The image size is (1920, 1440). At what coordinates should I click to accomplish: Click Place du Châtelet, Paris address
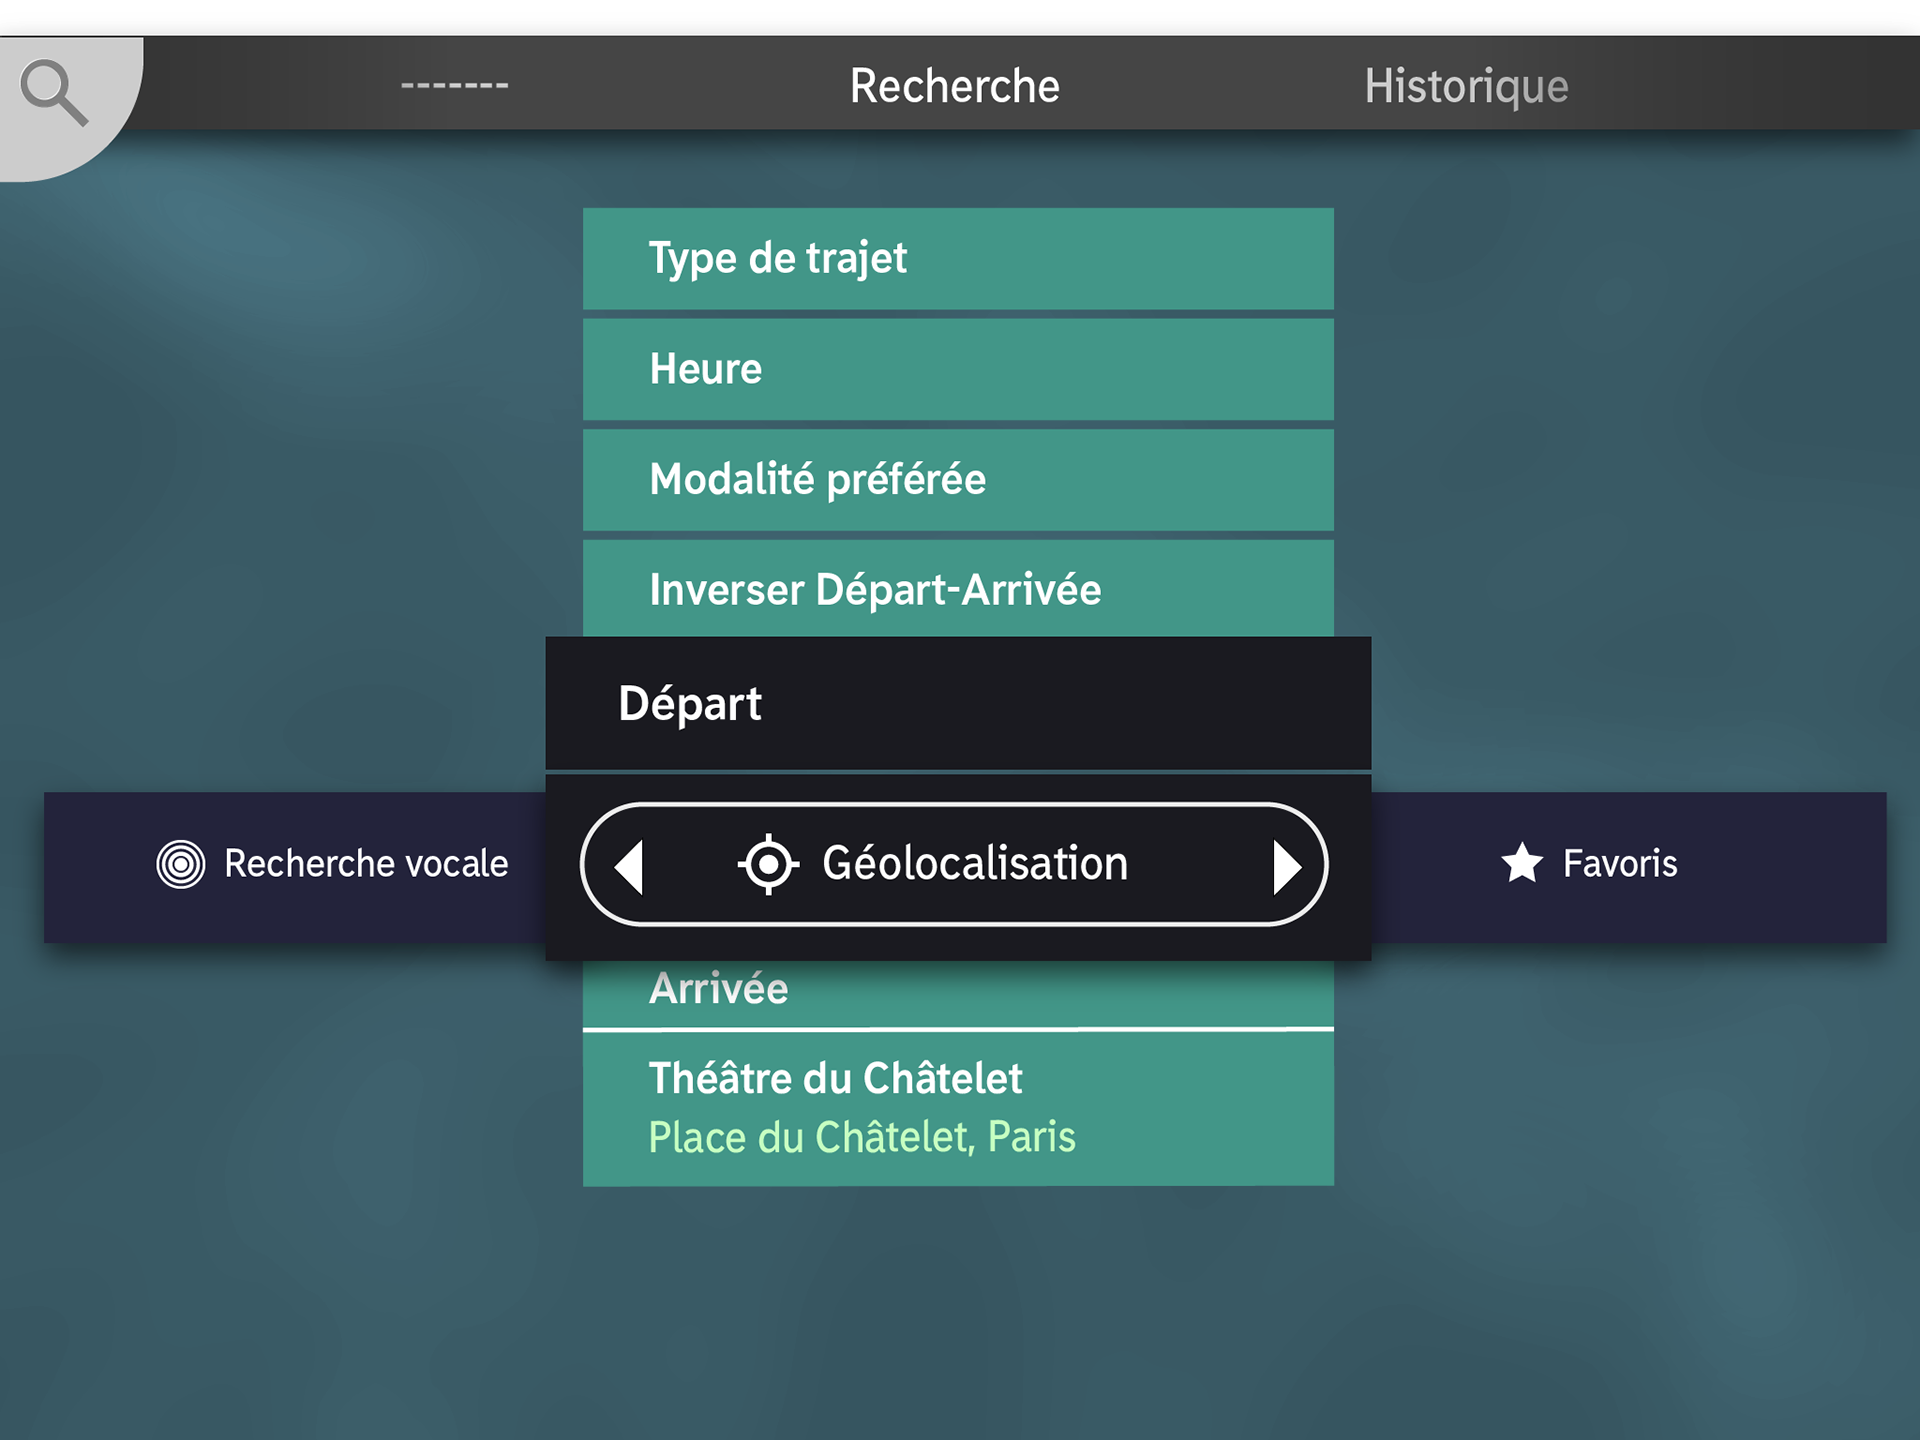(x=862, y=1137)
